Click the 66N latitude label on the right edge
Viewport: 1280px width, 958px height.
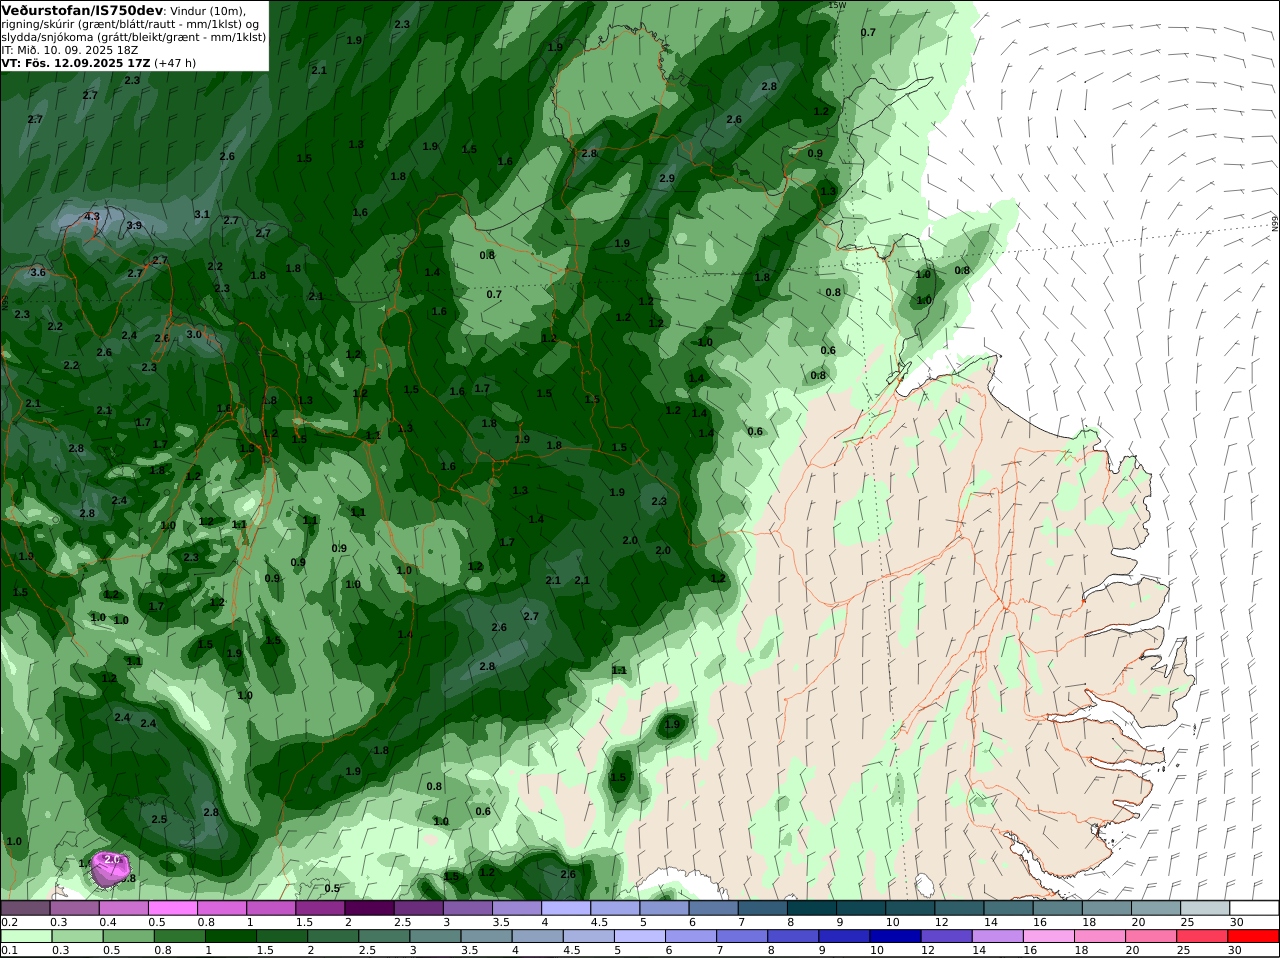point(1275,223)
